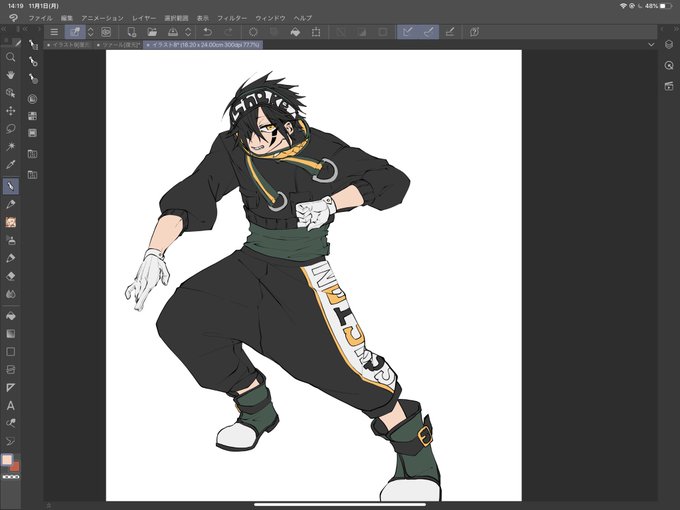Open the ファイル menu
Viewport: 680px width, 510px height.
click(x=40, y=18)
